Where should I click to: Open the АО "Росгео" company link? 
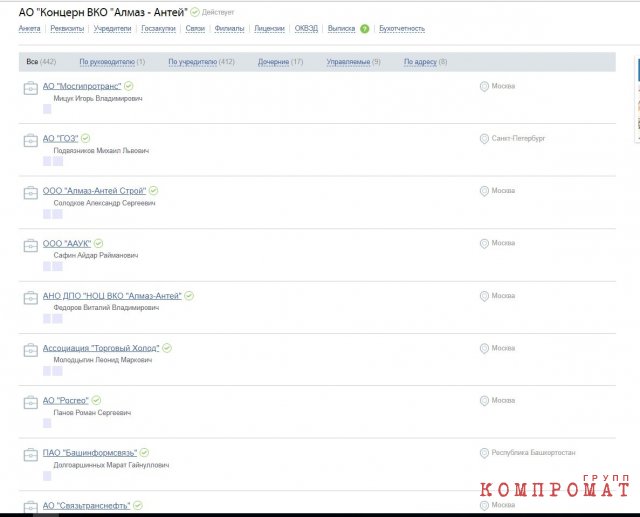click(x=66, y=400)
